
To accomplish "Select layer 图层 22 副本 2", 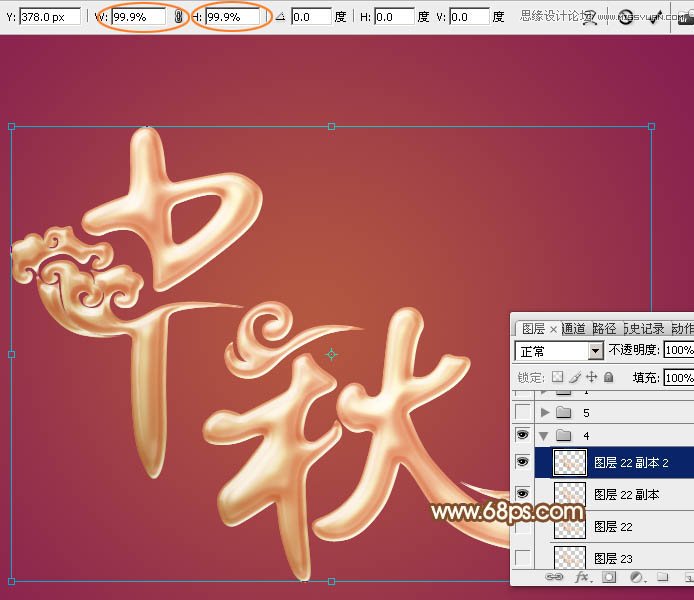I will pyautogui.click(x=615, y=462).
